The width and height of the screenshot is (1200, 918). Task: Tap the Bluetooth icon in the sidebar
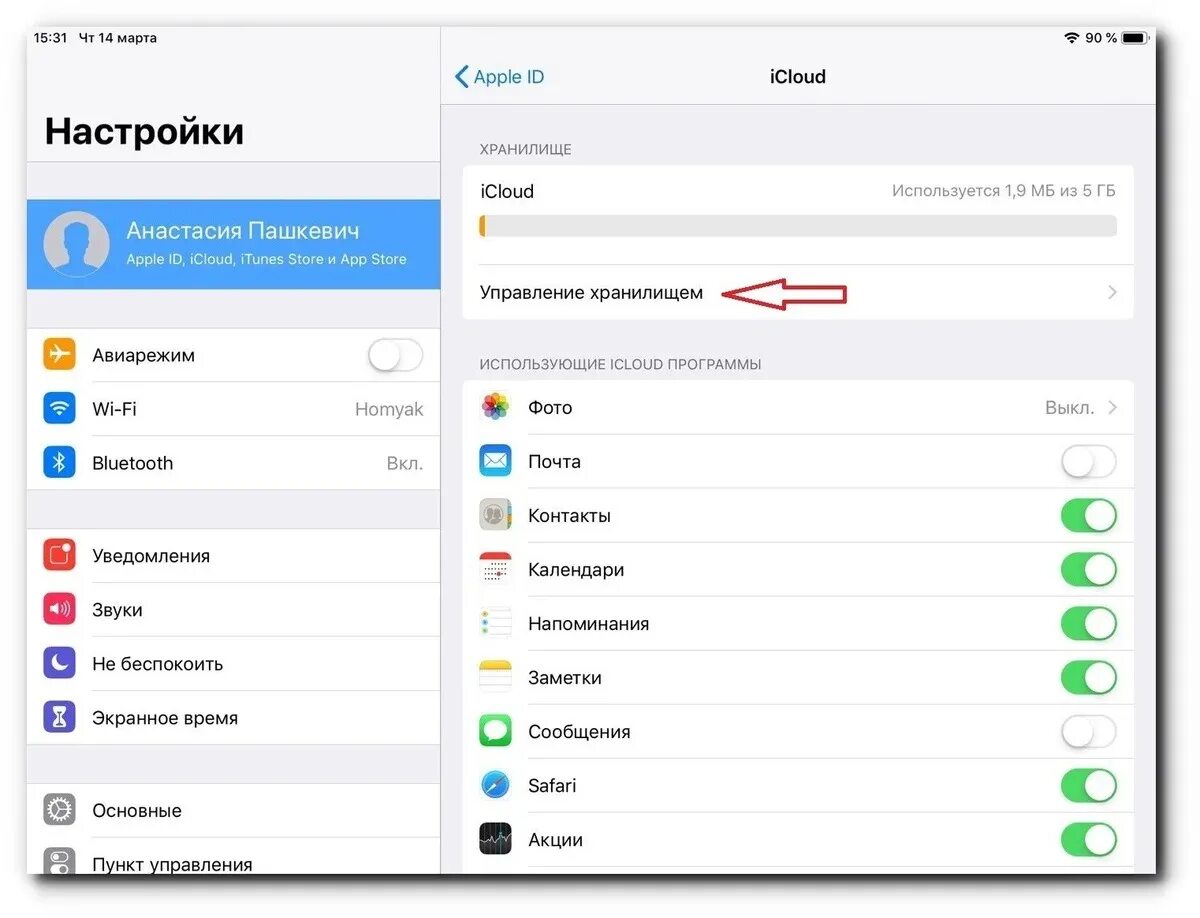coord(60,463)
